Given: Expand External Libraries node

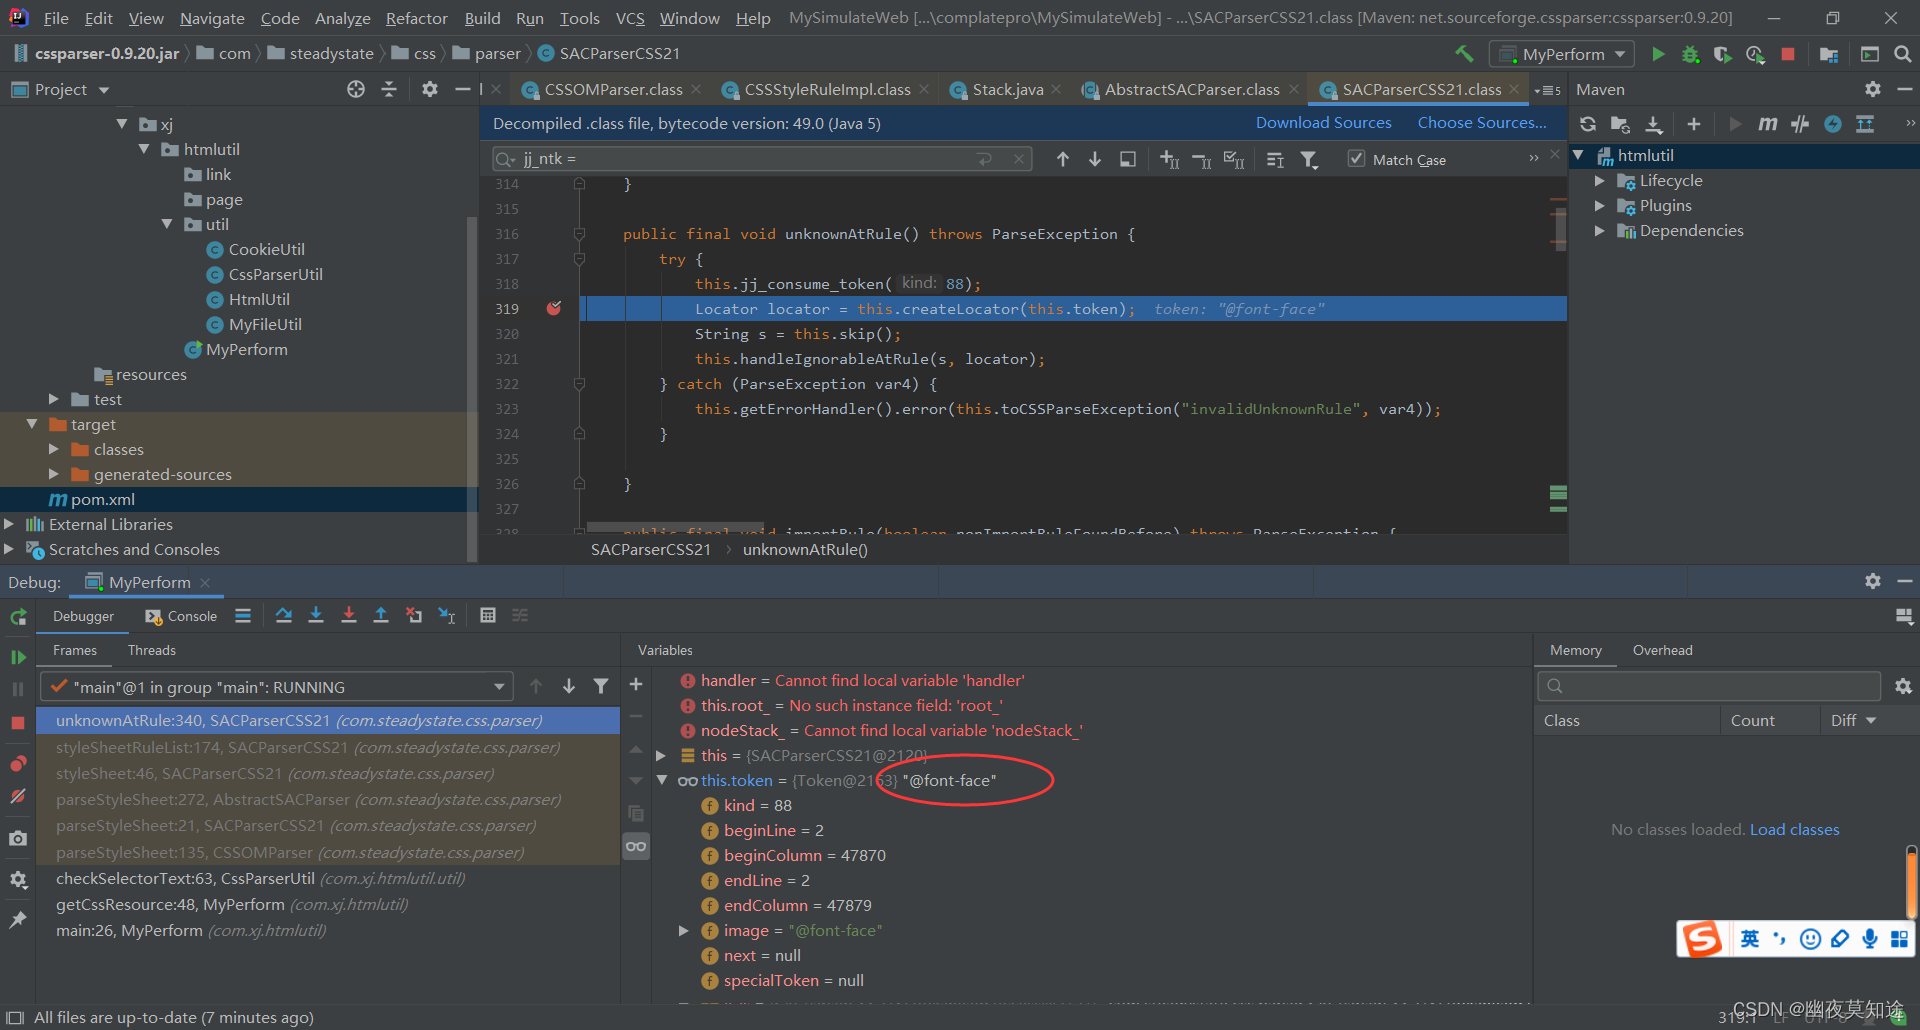Looking at the screenshot, I should tap(9, 524).
